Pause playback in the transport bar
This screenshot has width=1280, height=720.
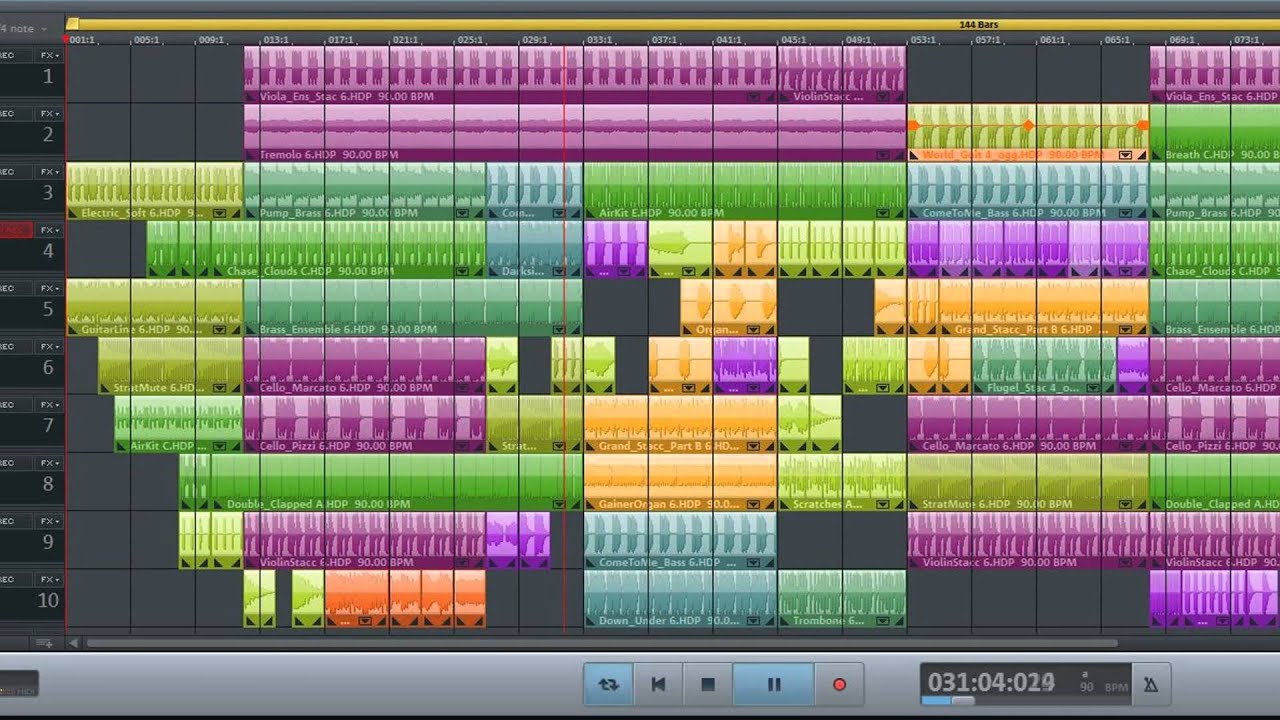(773, 684)
